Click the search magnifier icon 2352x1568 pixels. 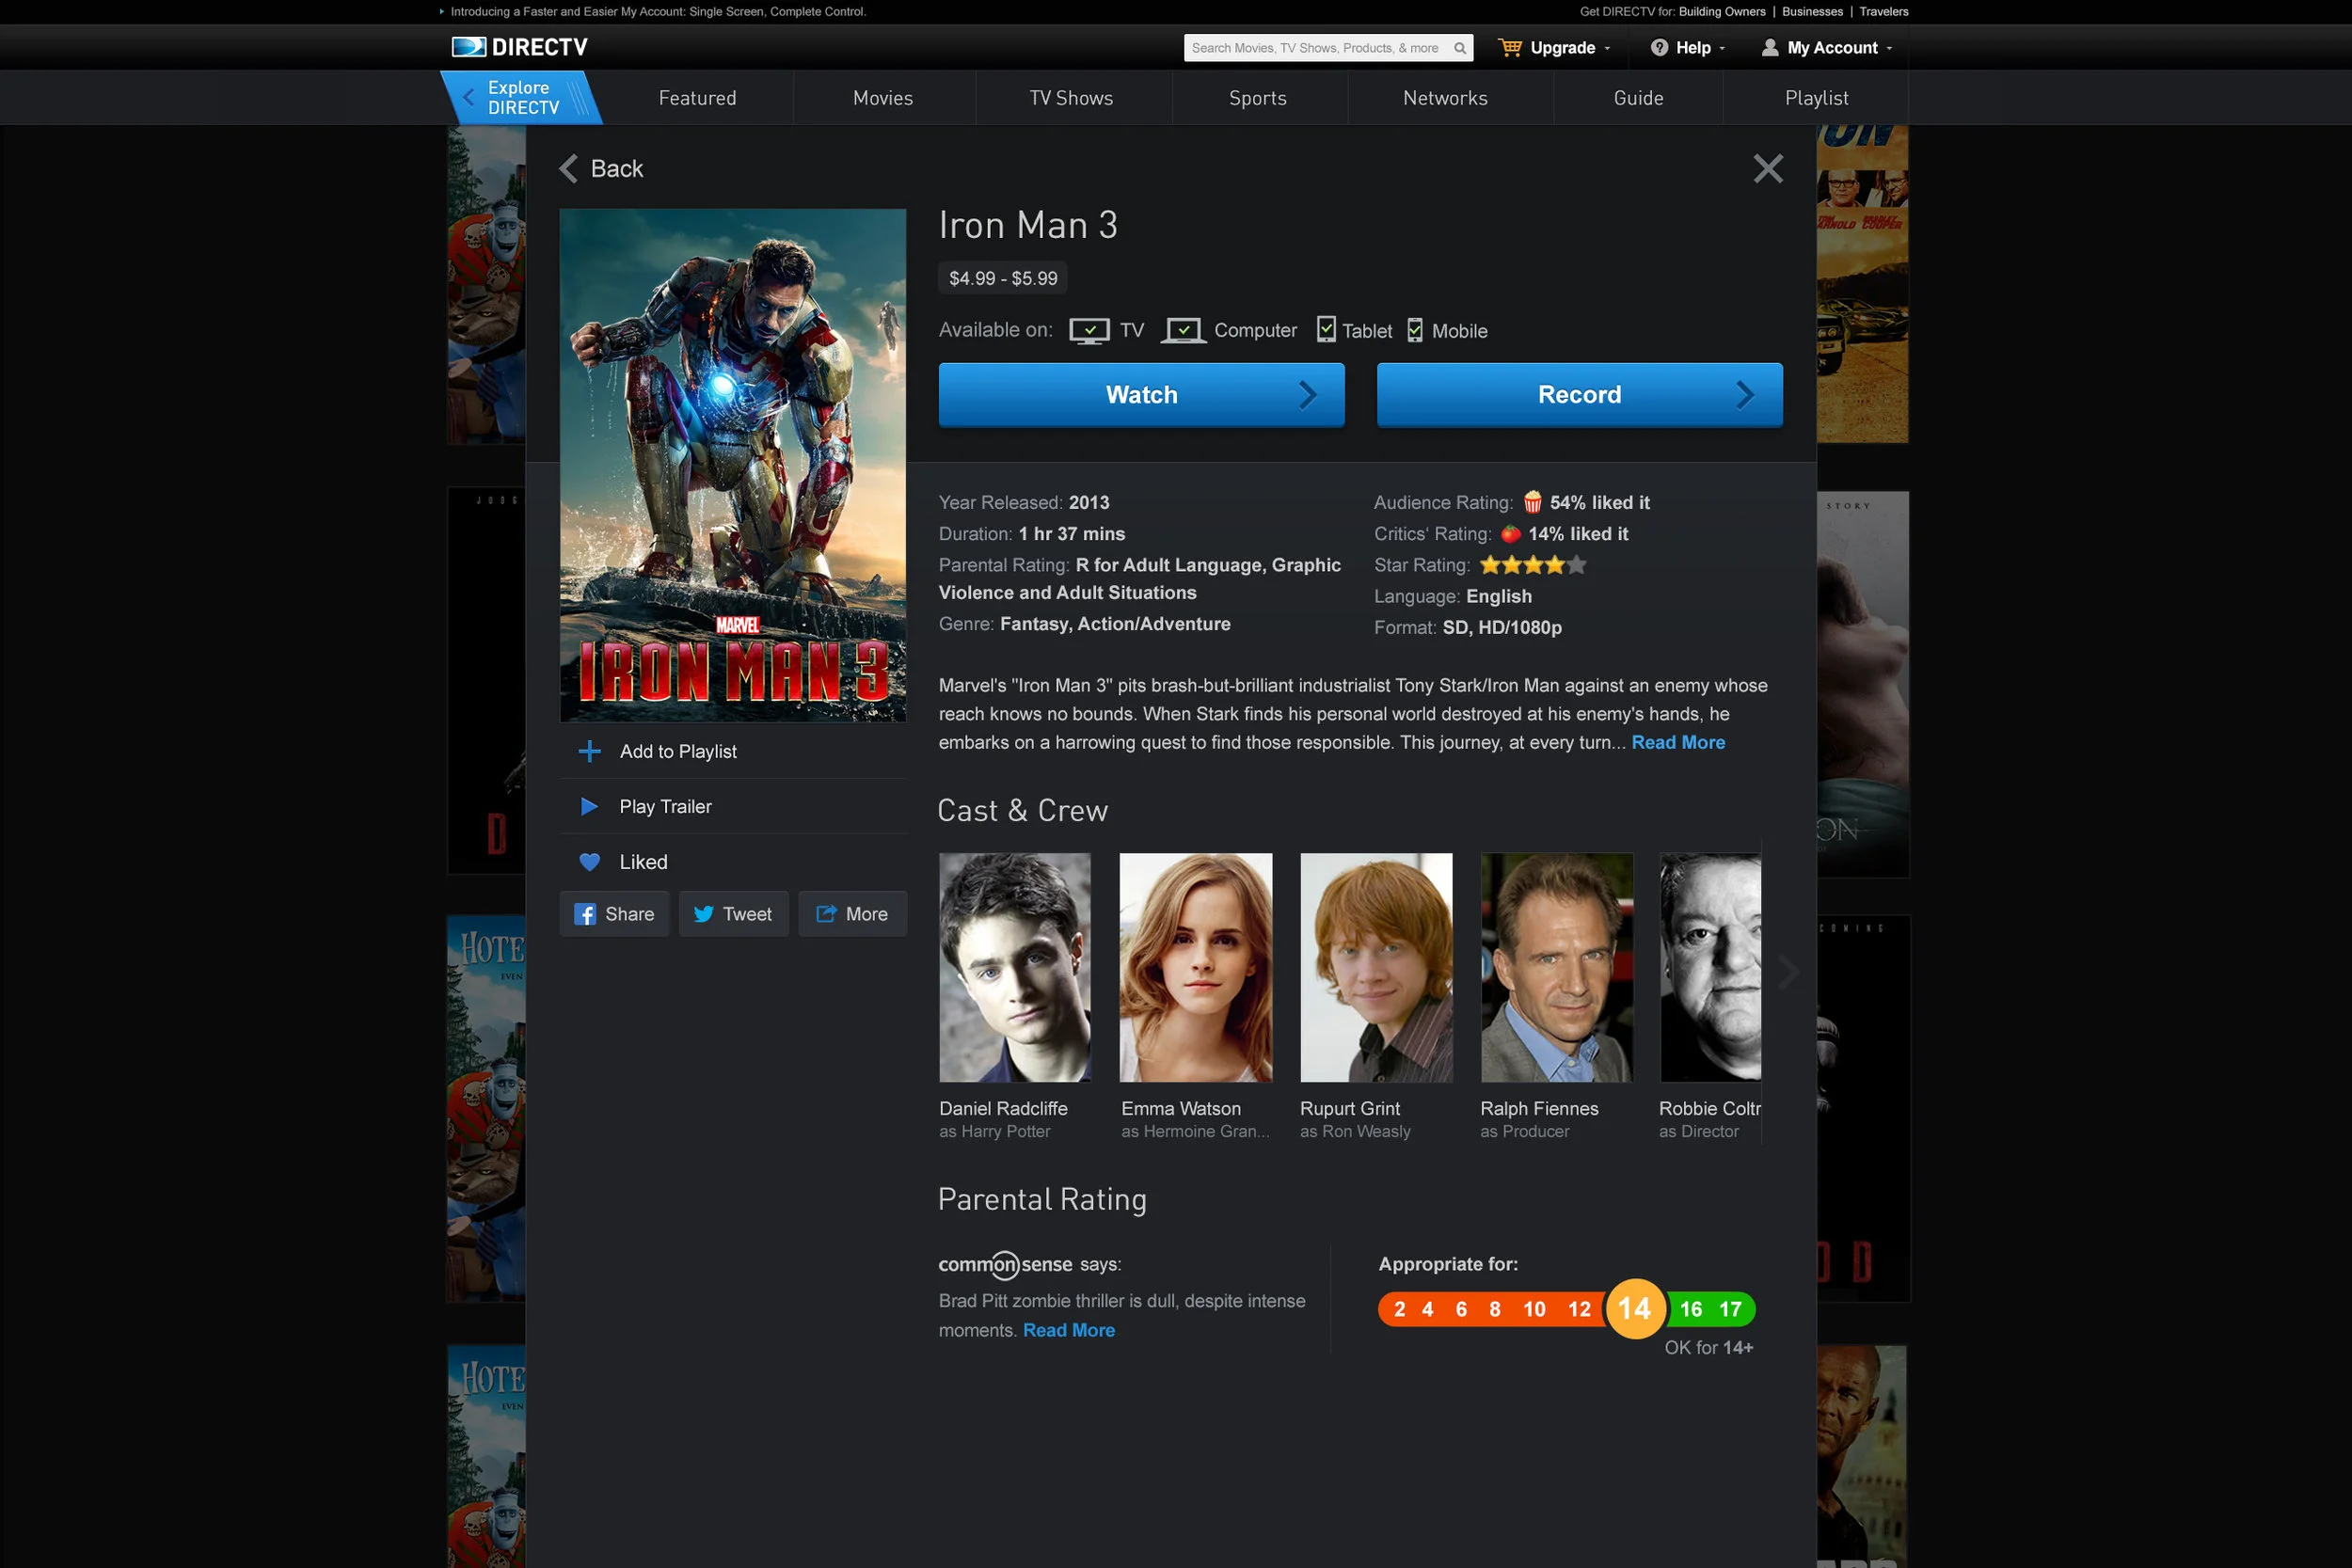click(1459, 48)
